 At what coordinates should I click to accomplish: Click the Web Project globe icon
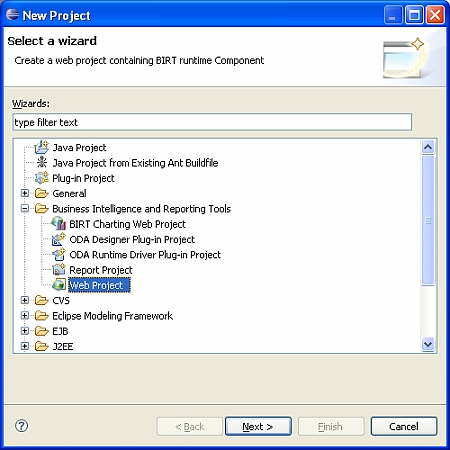[x=59, y=285]
